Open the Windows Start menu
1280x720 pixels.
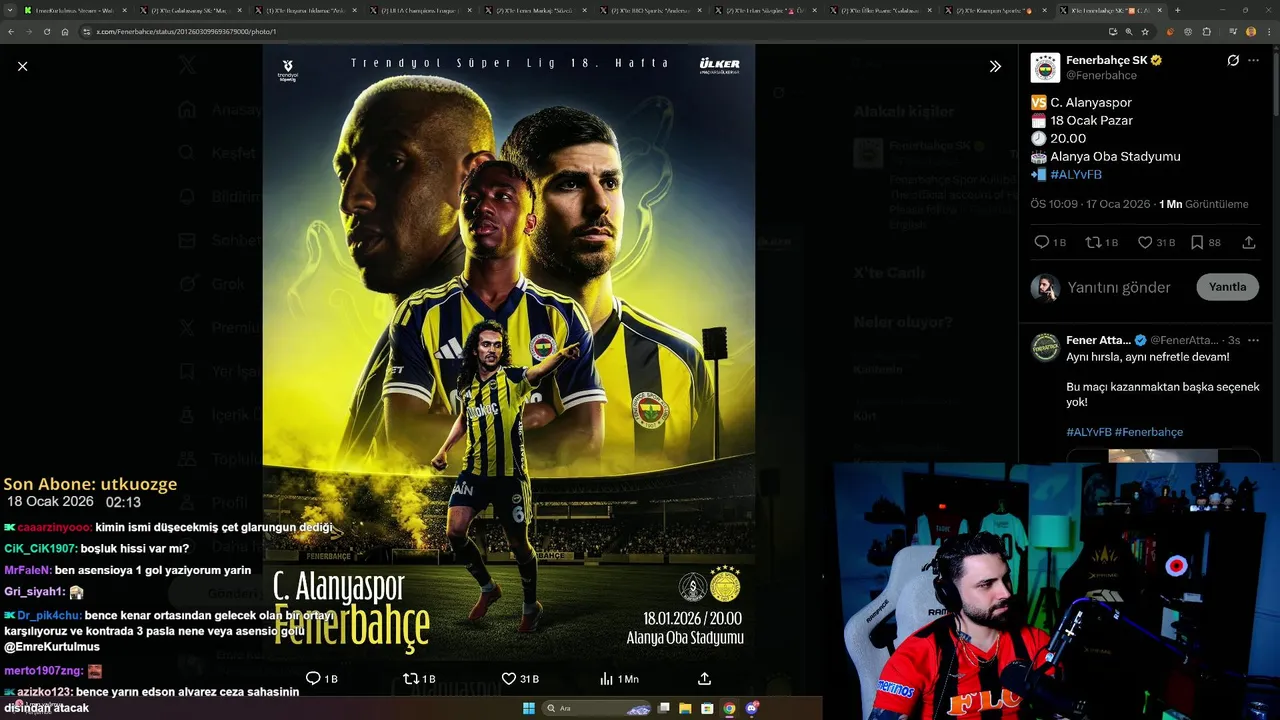click(528, 708)
